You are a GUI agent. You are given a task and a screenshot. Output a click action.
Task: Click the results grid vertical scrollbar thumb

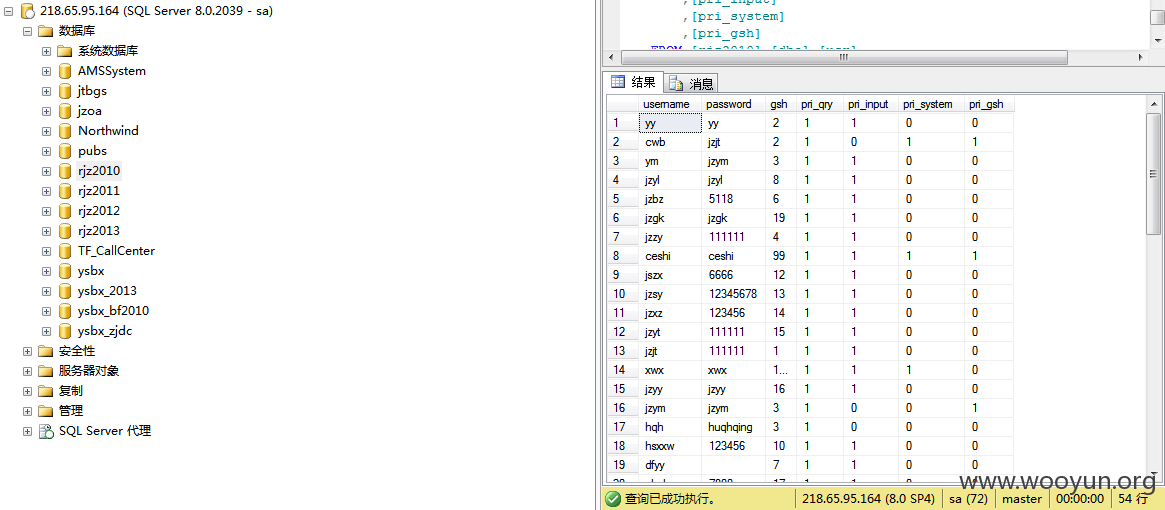pyautogui.click(x=1153, y=173)
